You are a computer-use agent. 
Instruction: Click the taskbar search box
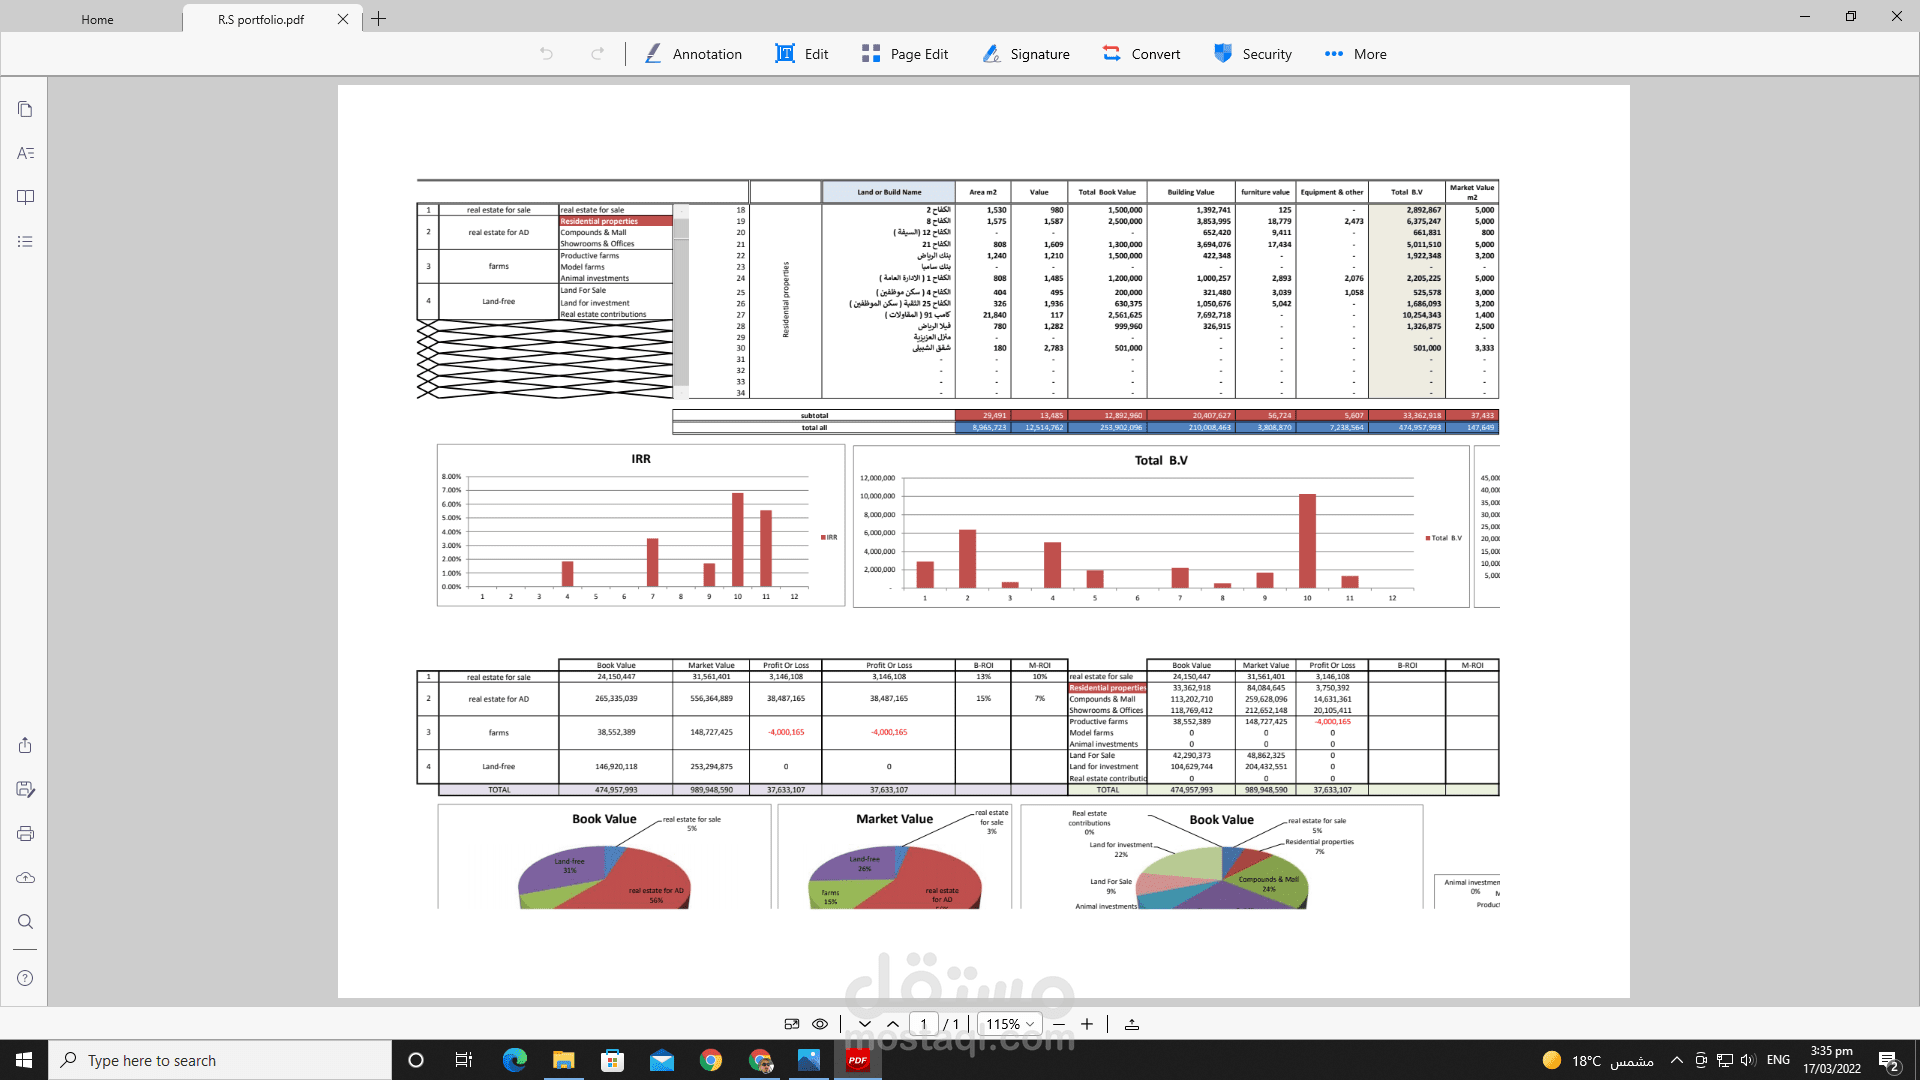tap(220, 1060)
